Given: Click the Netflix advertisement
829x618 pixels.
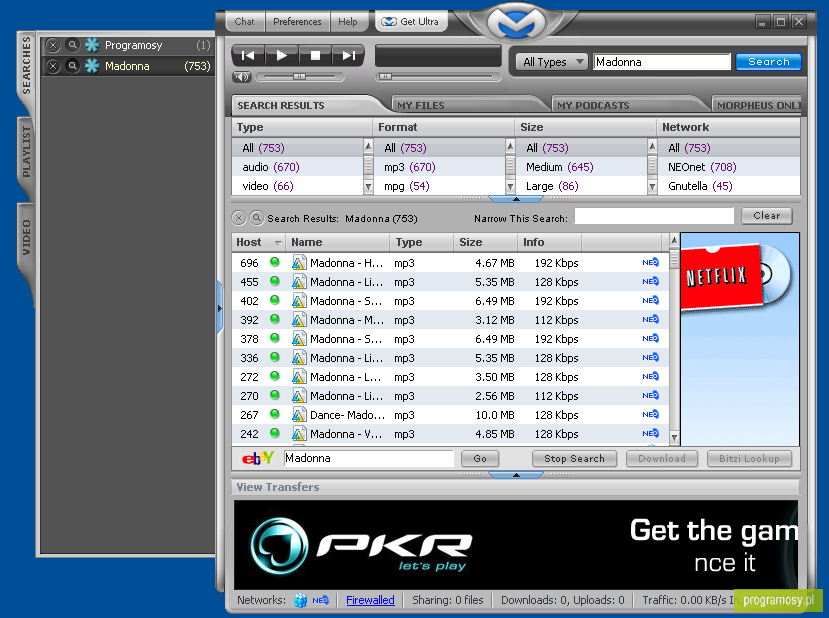Looking at the screenshot, I should pos(740,339).
